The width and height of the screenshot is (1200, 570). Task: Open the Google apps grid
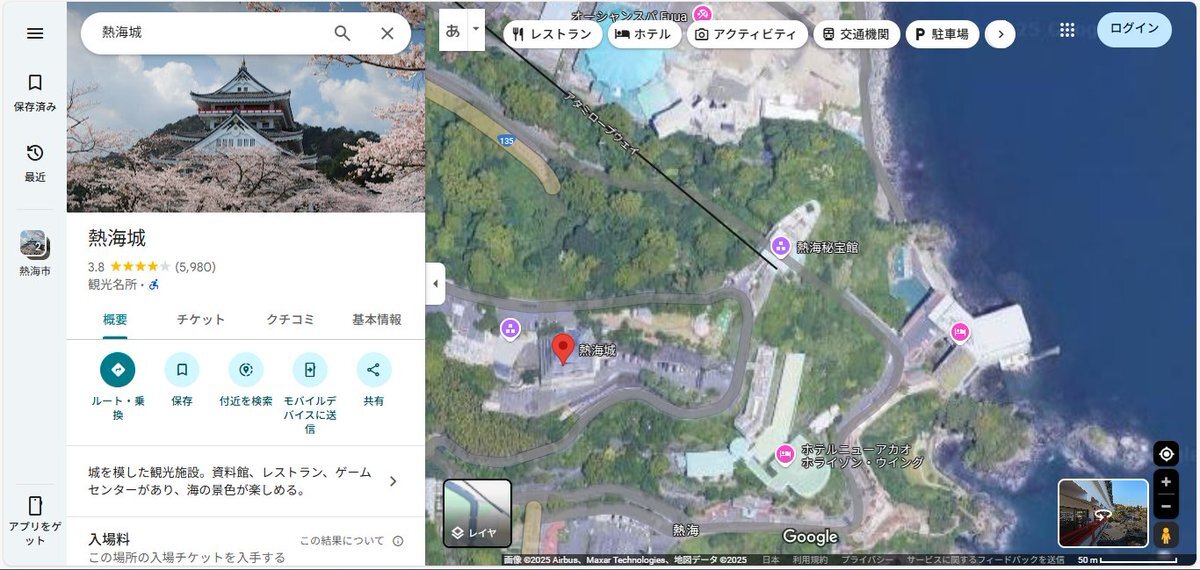click(1067, 30)
